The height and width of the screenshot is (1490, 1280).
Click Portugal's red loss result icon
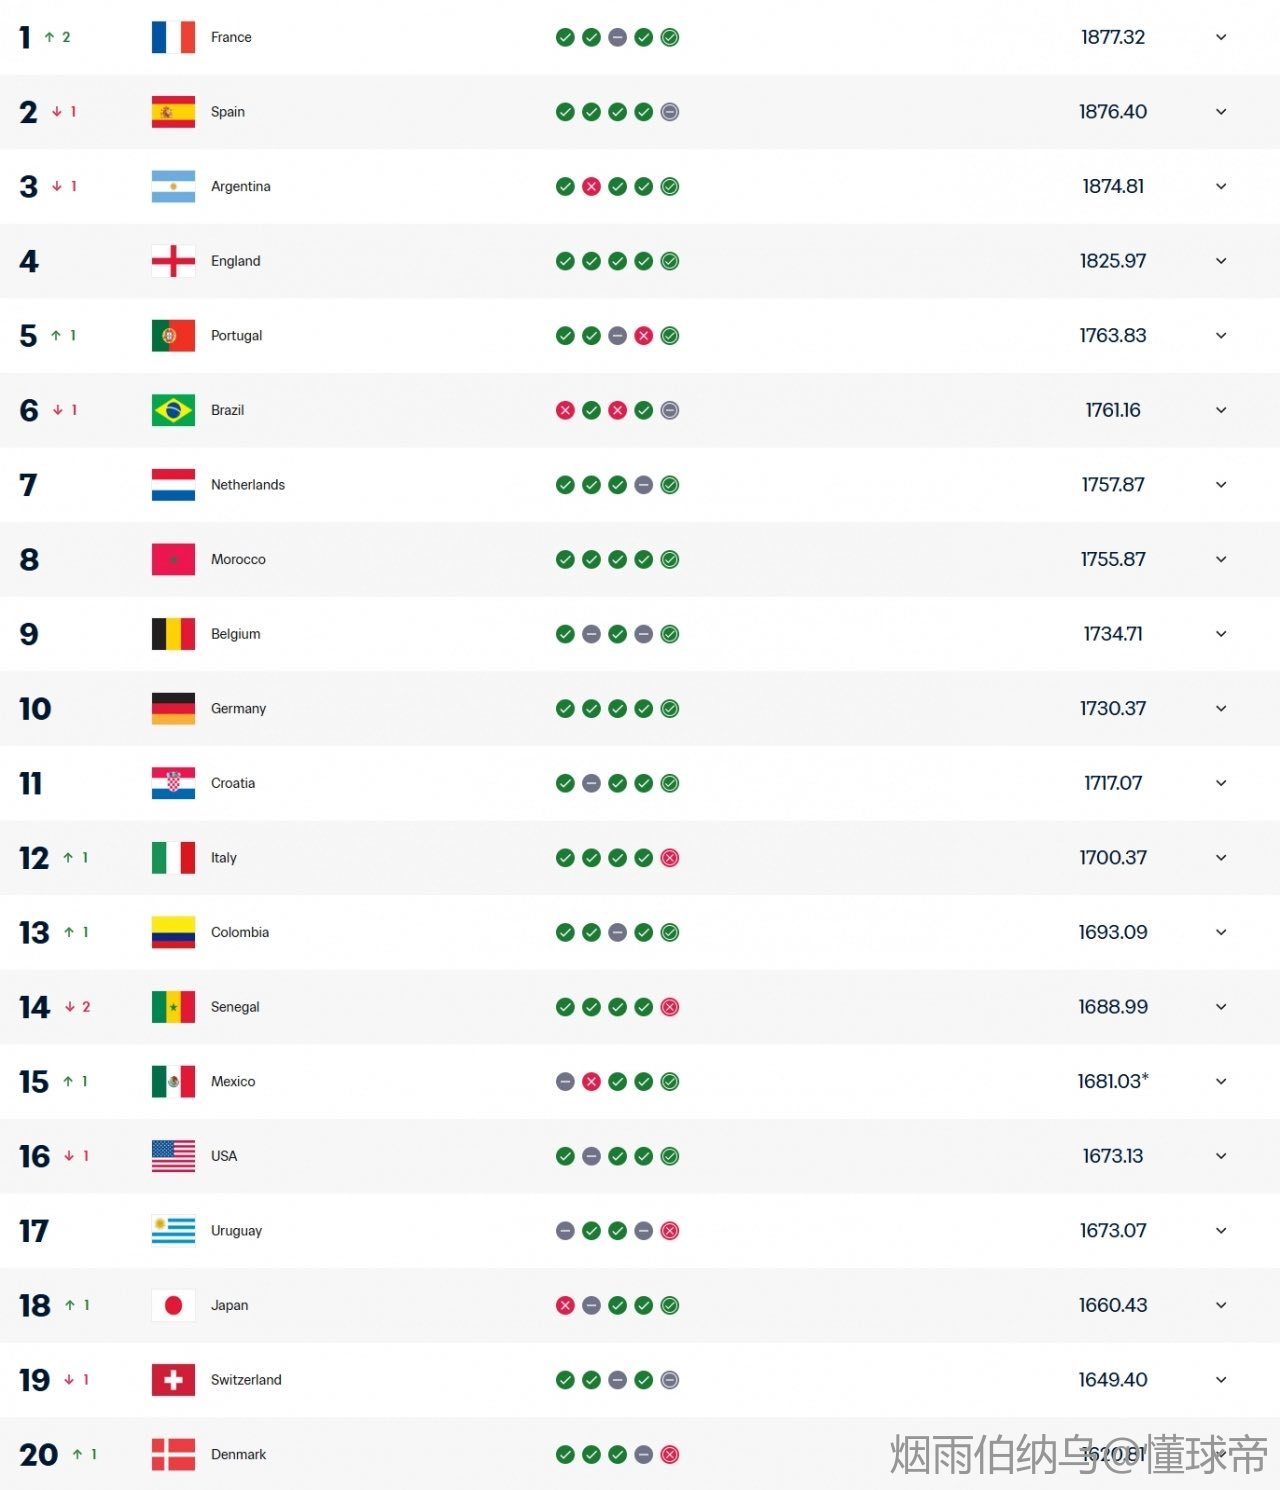644,336
